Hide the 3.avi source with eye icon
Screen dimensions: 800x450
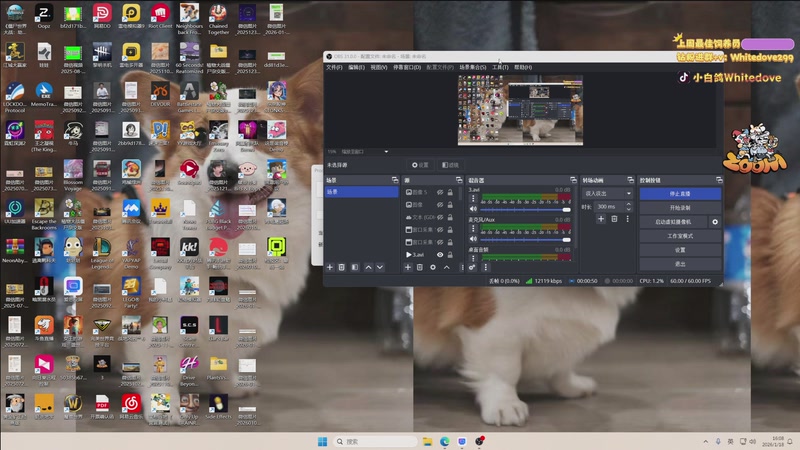[x=440, y=255]
